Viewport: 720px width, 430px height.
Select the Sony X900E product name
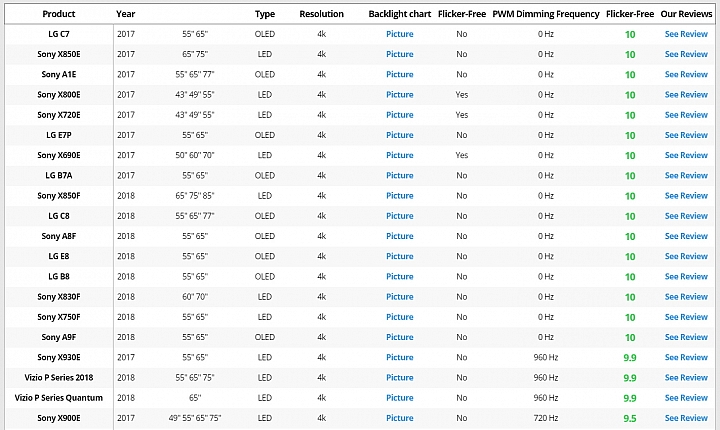point(59,418)
